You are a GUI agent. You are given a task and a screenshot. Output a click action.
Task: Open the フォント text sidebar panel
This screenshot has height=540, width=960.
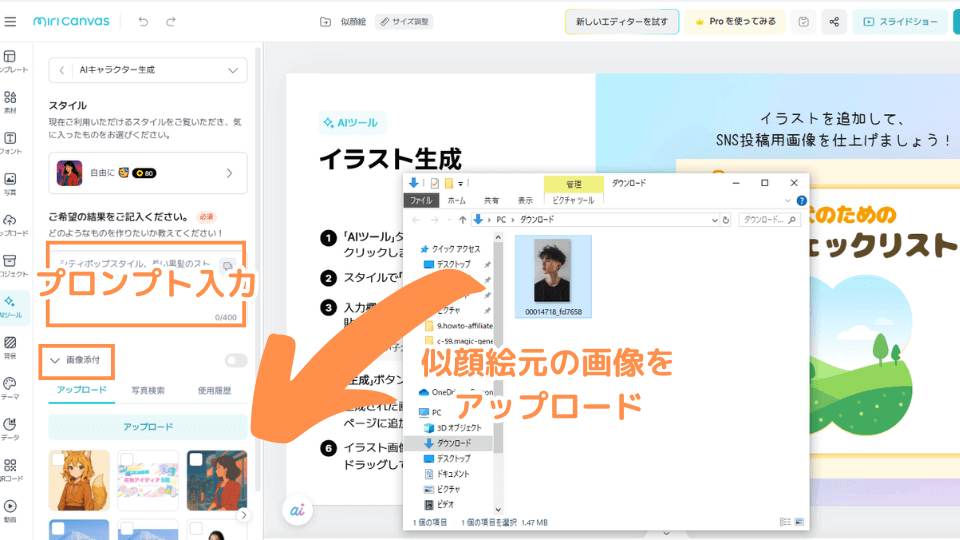[10, 143]
